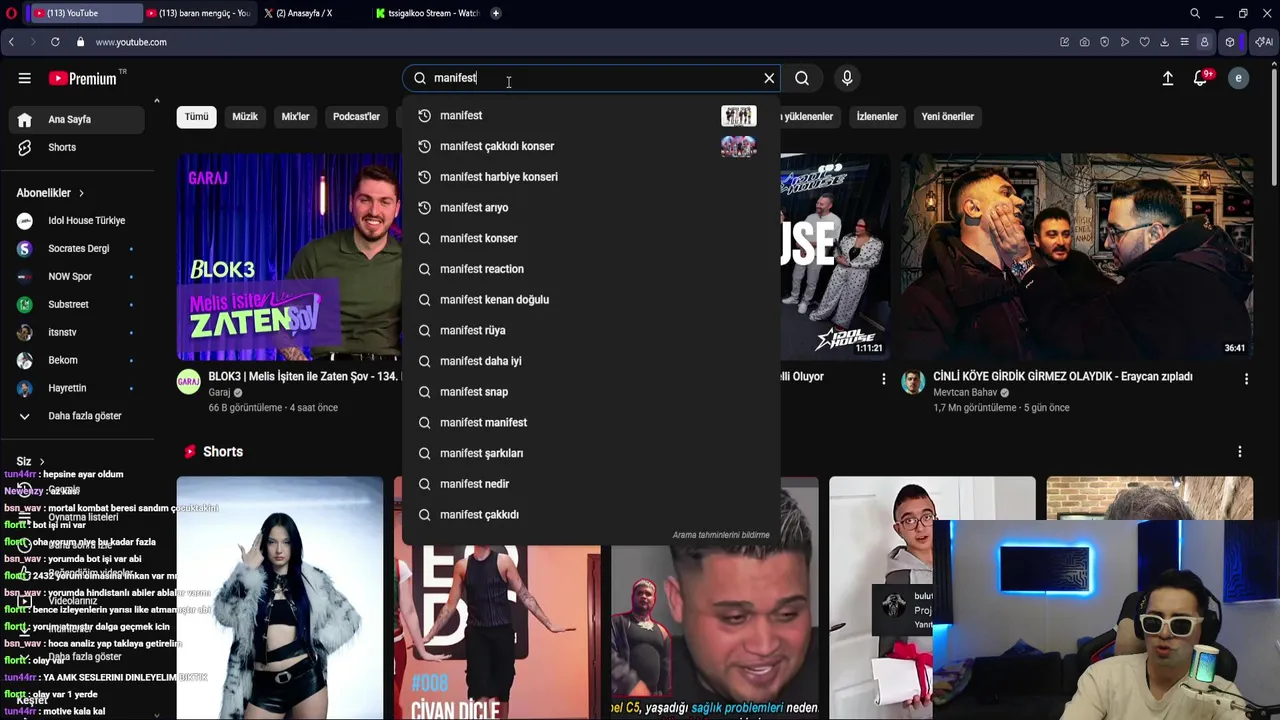Open Opera's tab search magnifier
Image resolution: width=1280 pixels, height=720 pixels.
(1195, 13)
